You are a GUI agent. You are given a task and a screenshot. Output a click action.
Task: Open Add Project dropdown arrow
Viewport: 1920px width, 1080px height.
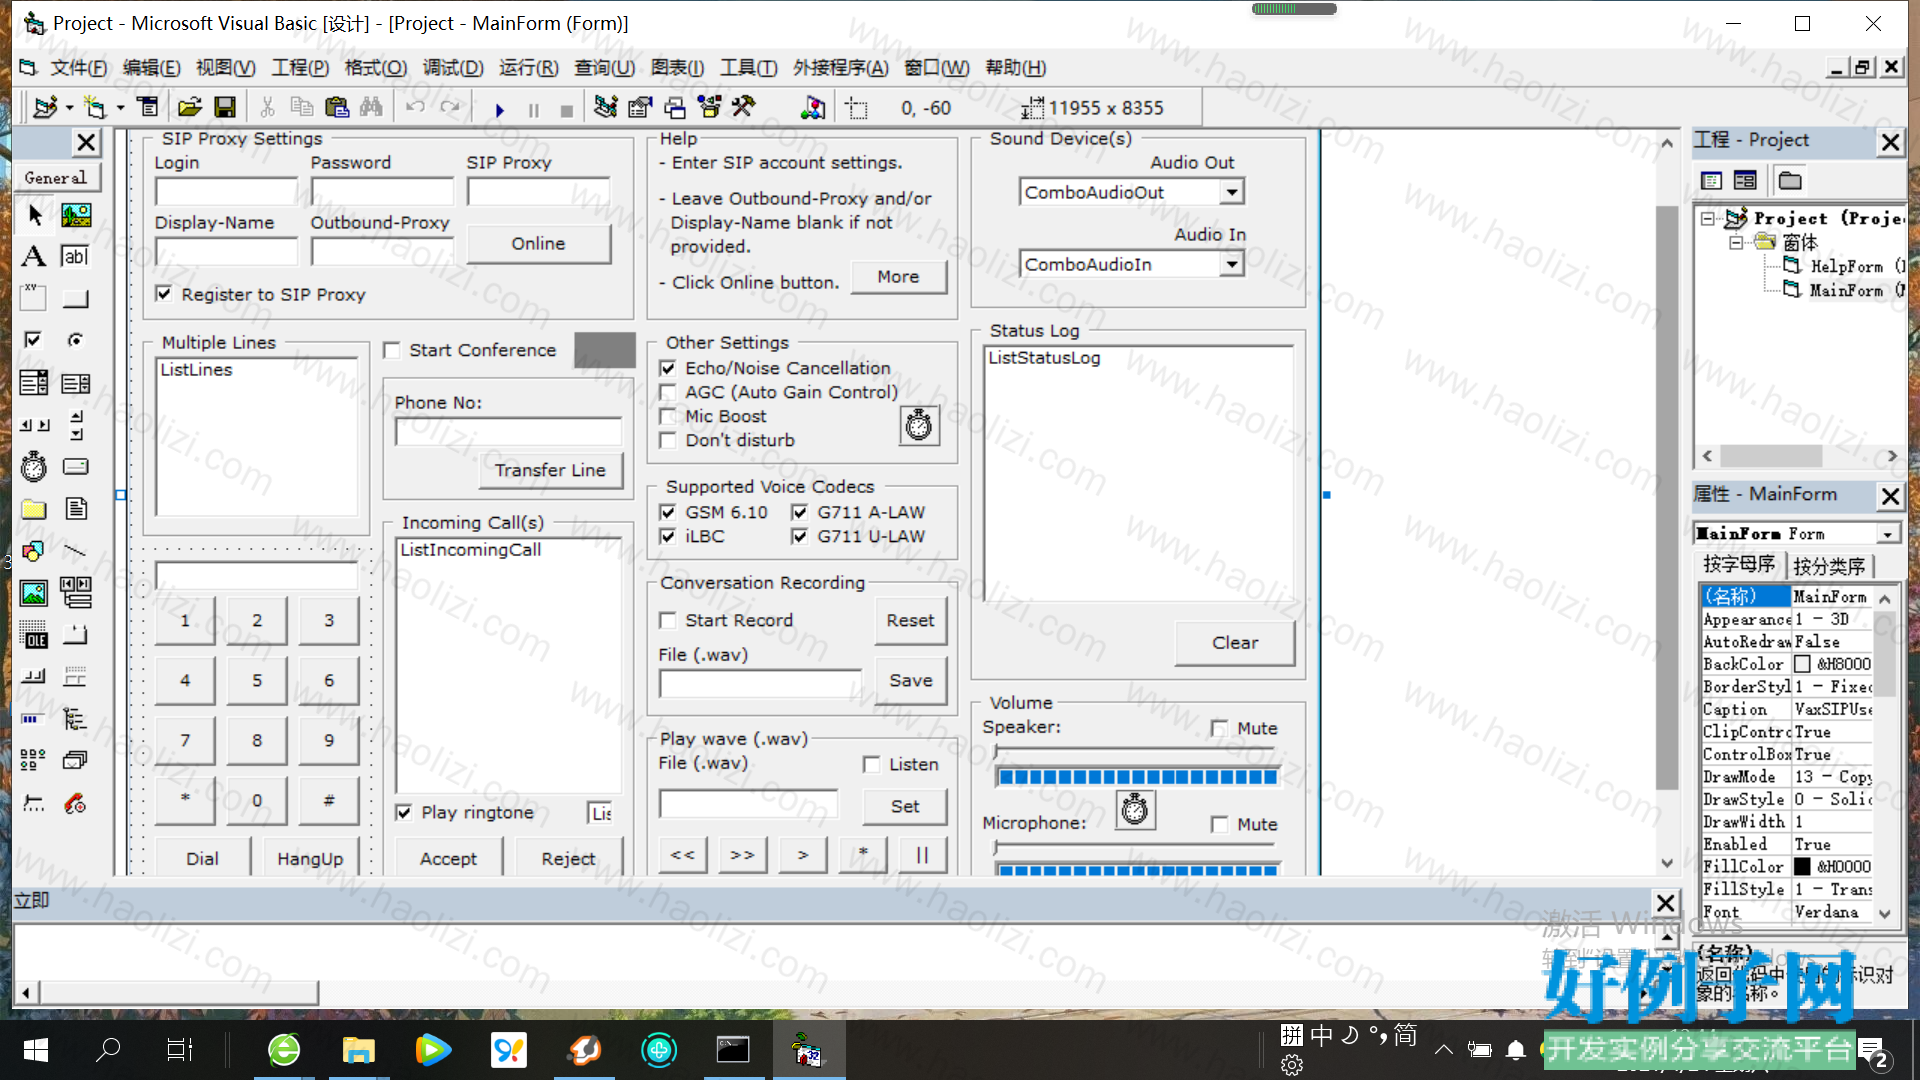click(x=69, y=107)
